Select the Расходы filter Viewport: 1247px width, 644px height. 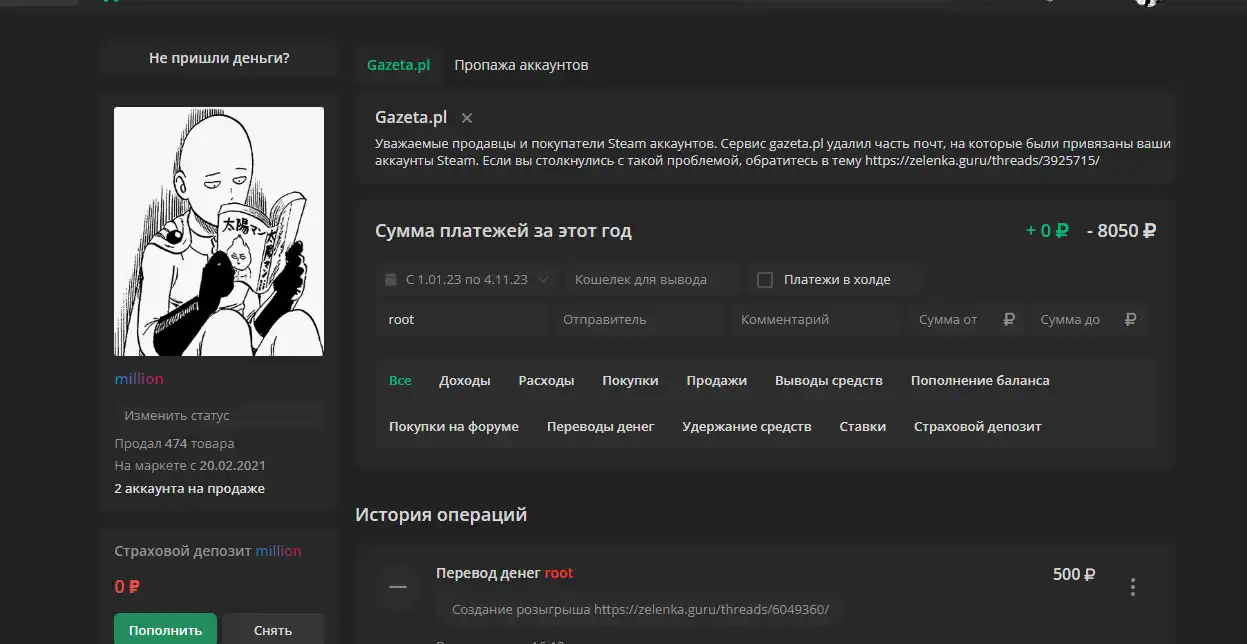tap(546, 381)
